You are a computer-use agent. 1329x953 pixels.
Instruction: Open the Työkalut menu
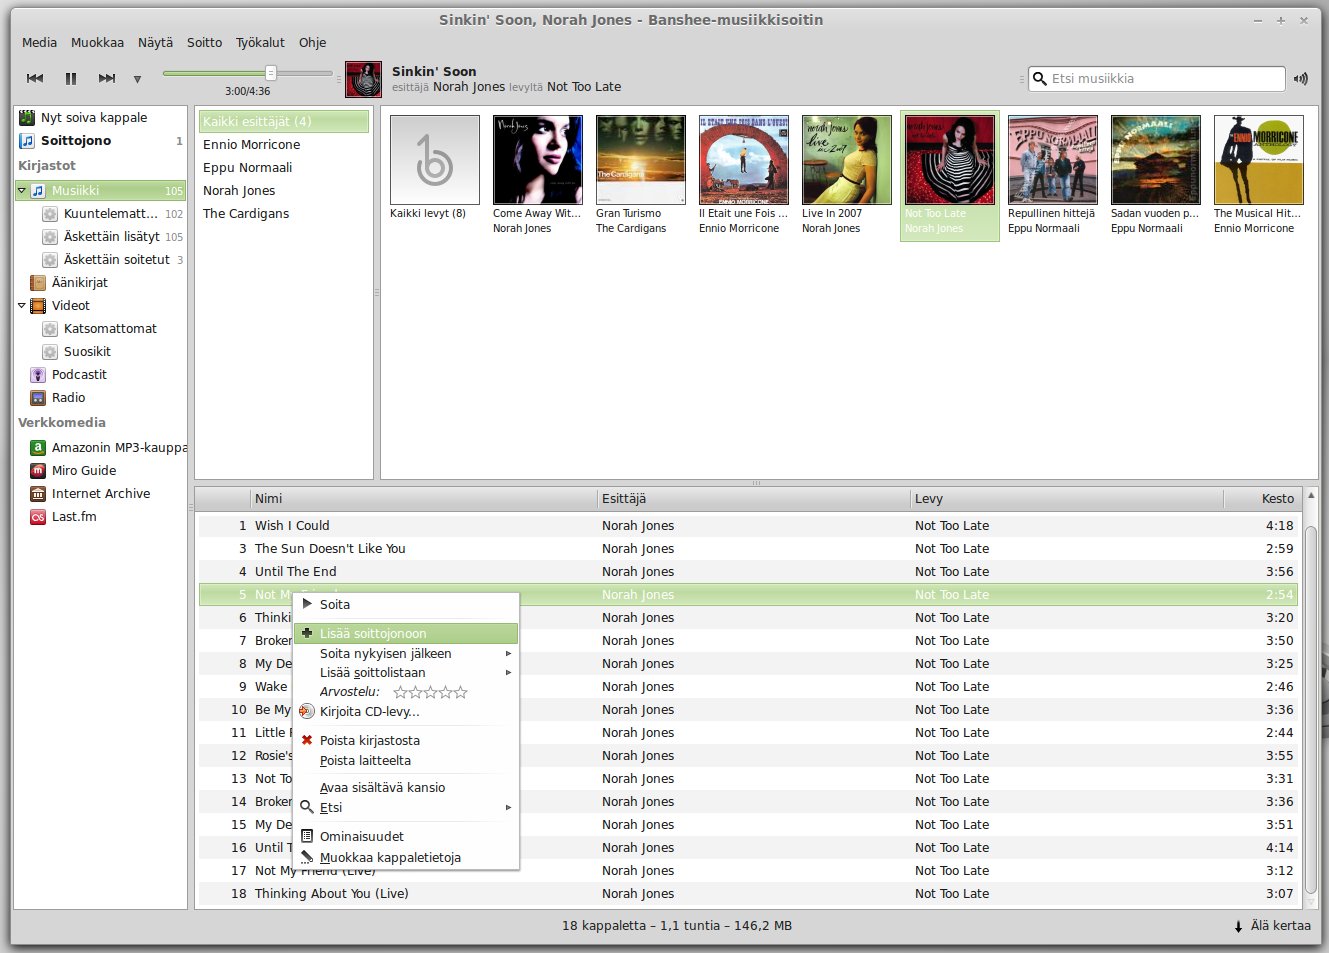260,43
